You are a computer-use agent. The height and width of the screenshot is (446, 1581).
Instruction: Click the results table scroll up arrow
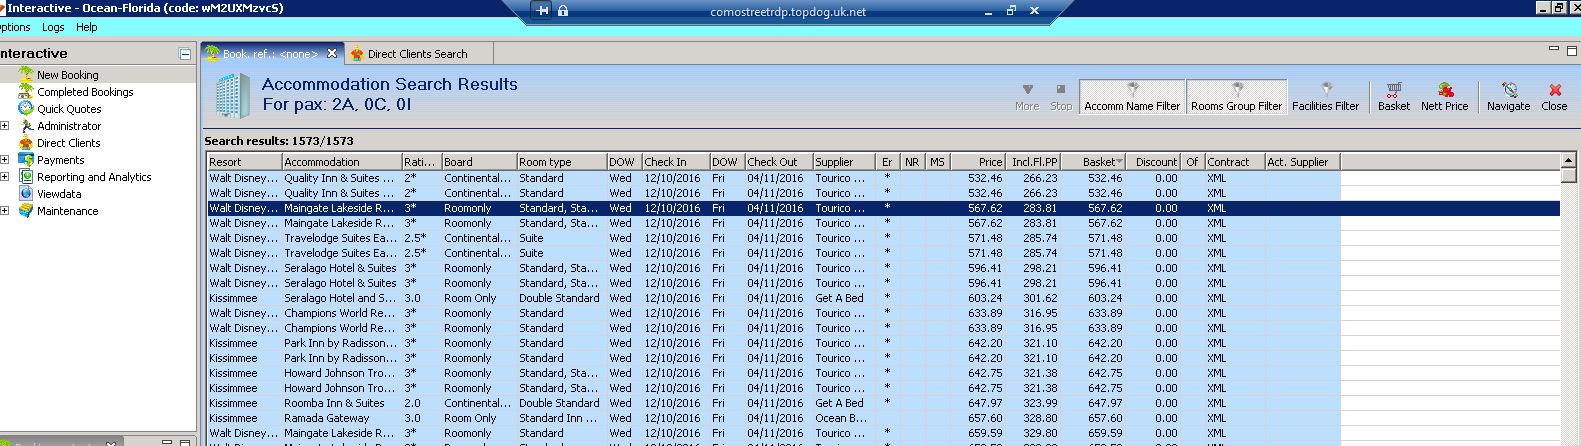pos(1568,160)
